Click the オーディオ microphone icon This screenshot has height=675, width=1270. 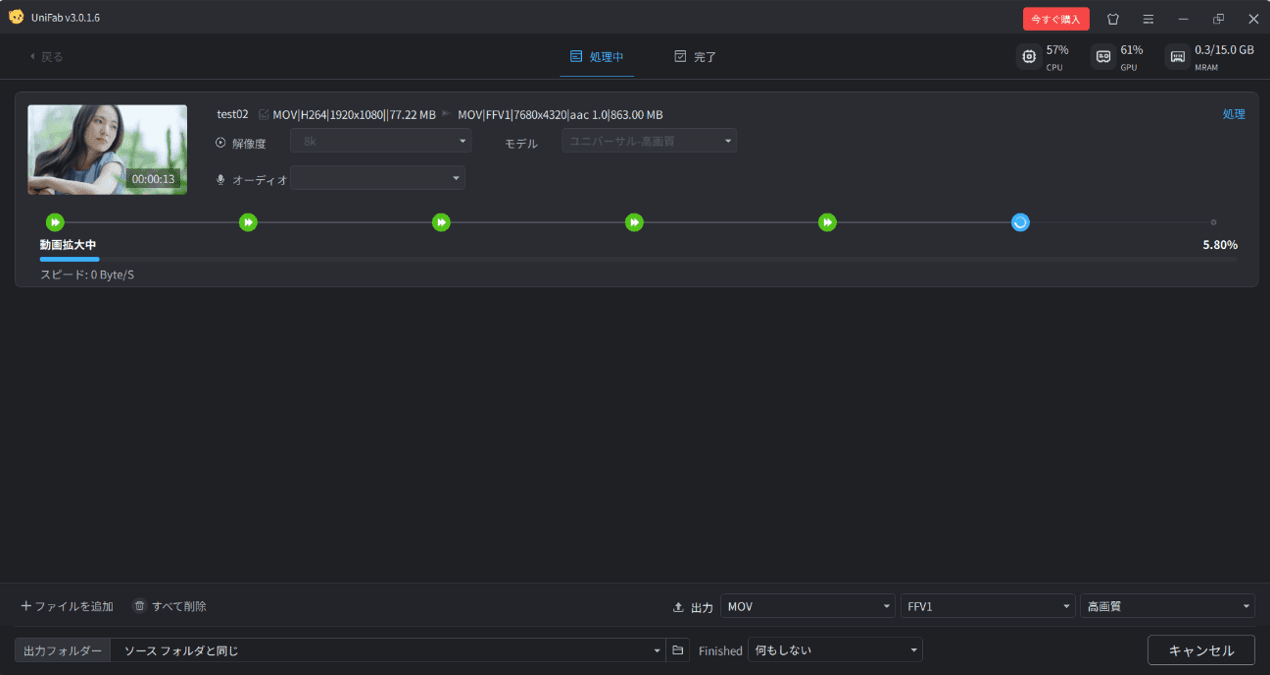[221, 179]
